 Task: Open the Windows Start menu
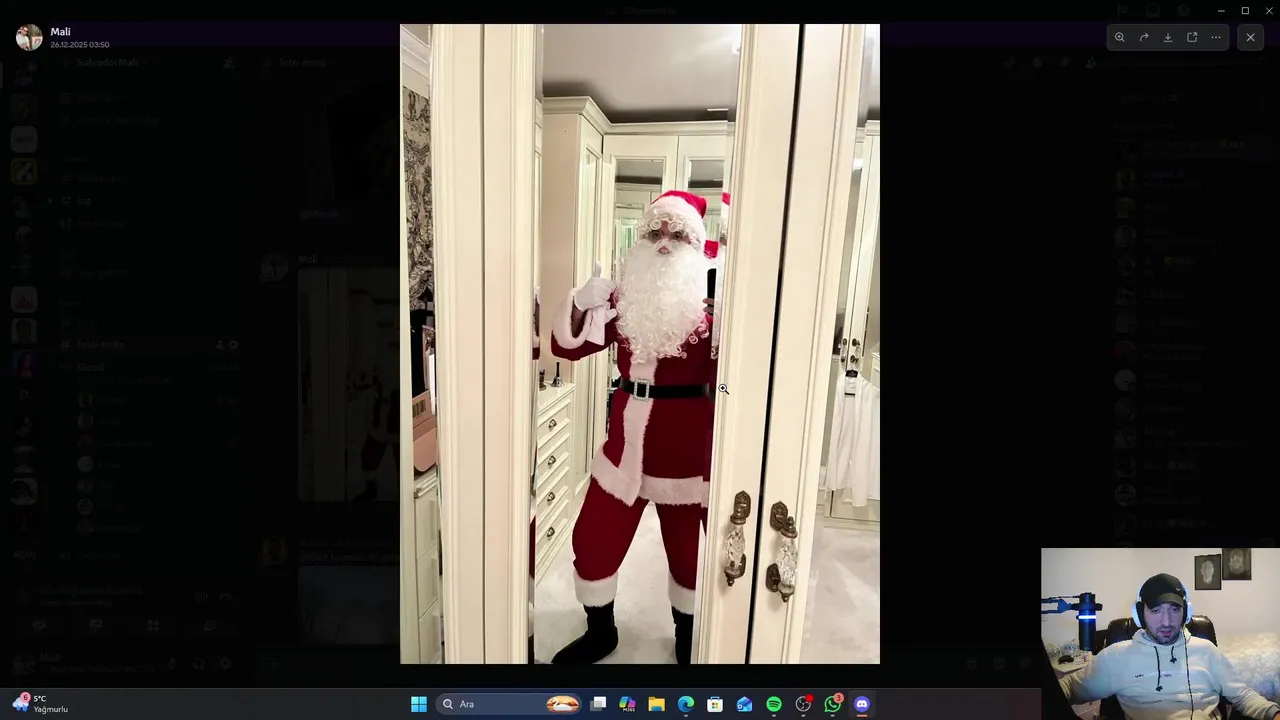pos(419,704)
